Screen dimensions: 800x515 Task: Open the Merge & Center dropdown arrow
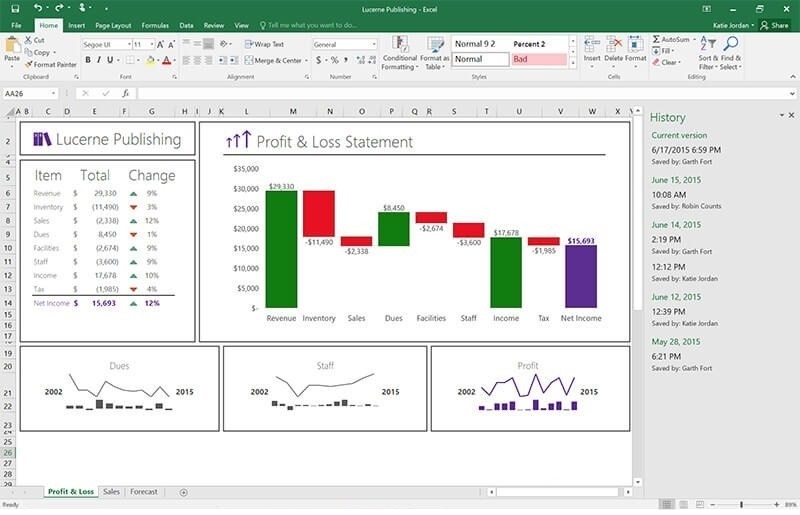(306, 60)
